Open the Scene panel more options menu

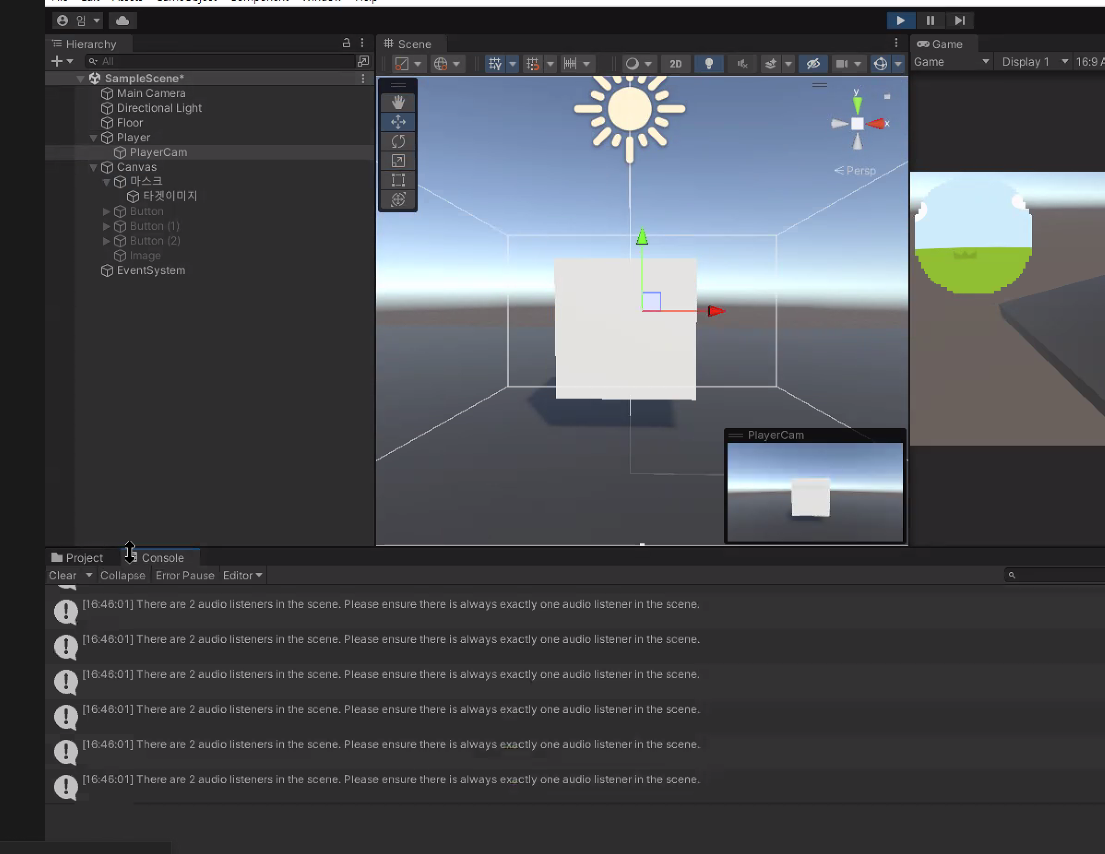tap(896, 43)
